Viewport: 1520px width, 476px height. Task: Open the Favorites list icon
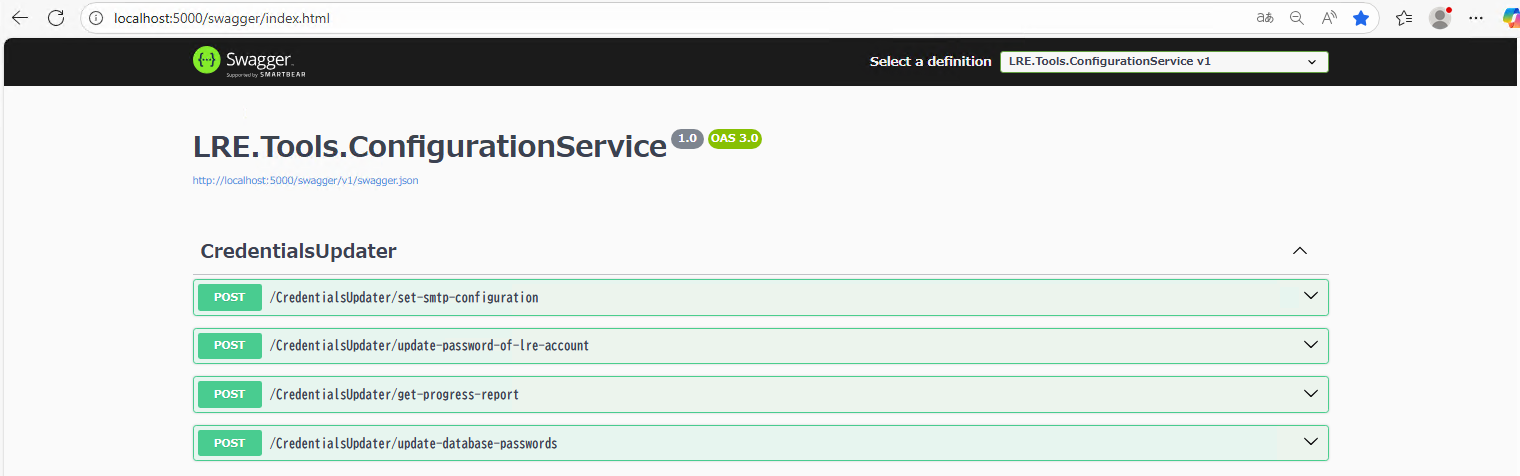[x=1404, y=18]
